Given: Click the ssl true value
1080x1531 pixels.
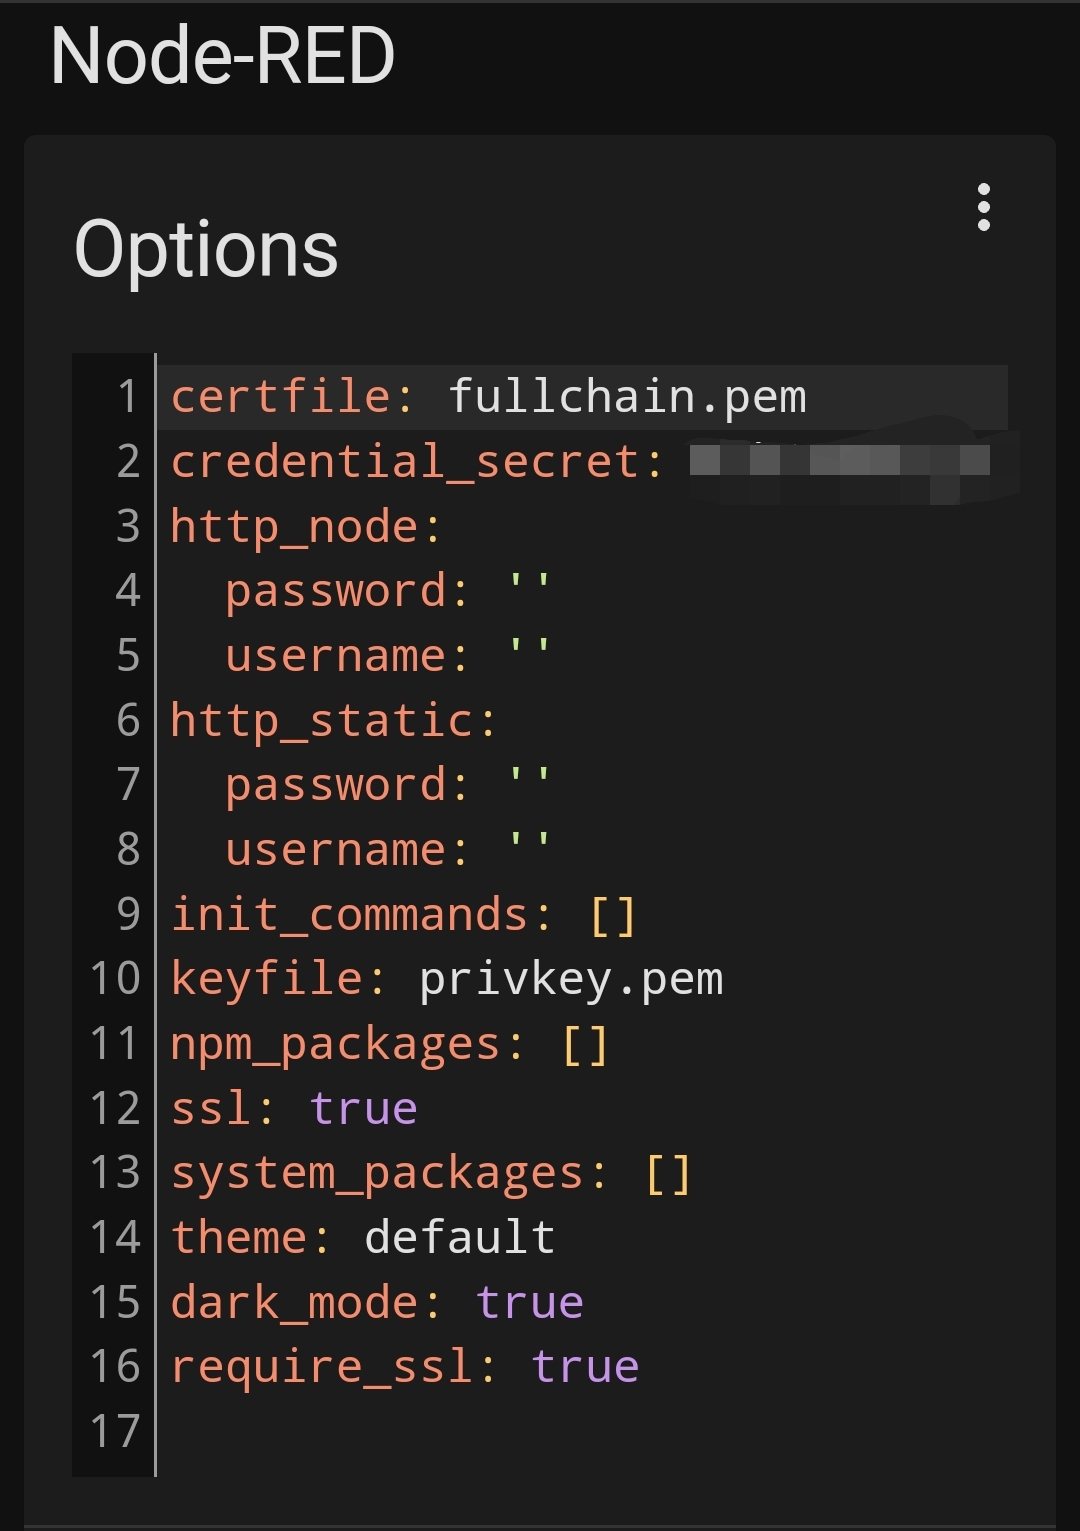Looking at the screenshot, I should [363, 1109].
